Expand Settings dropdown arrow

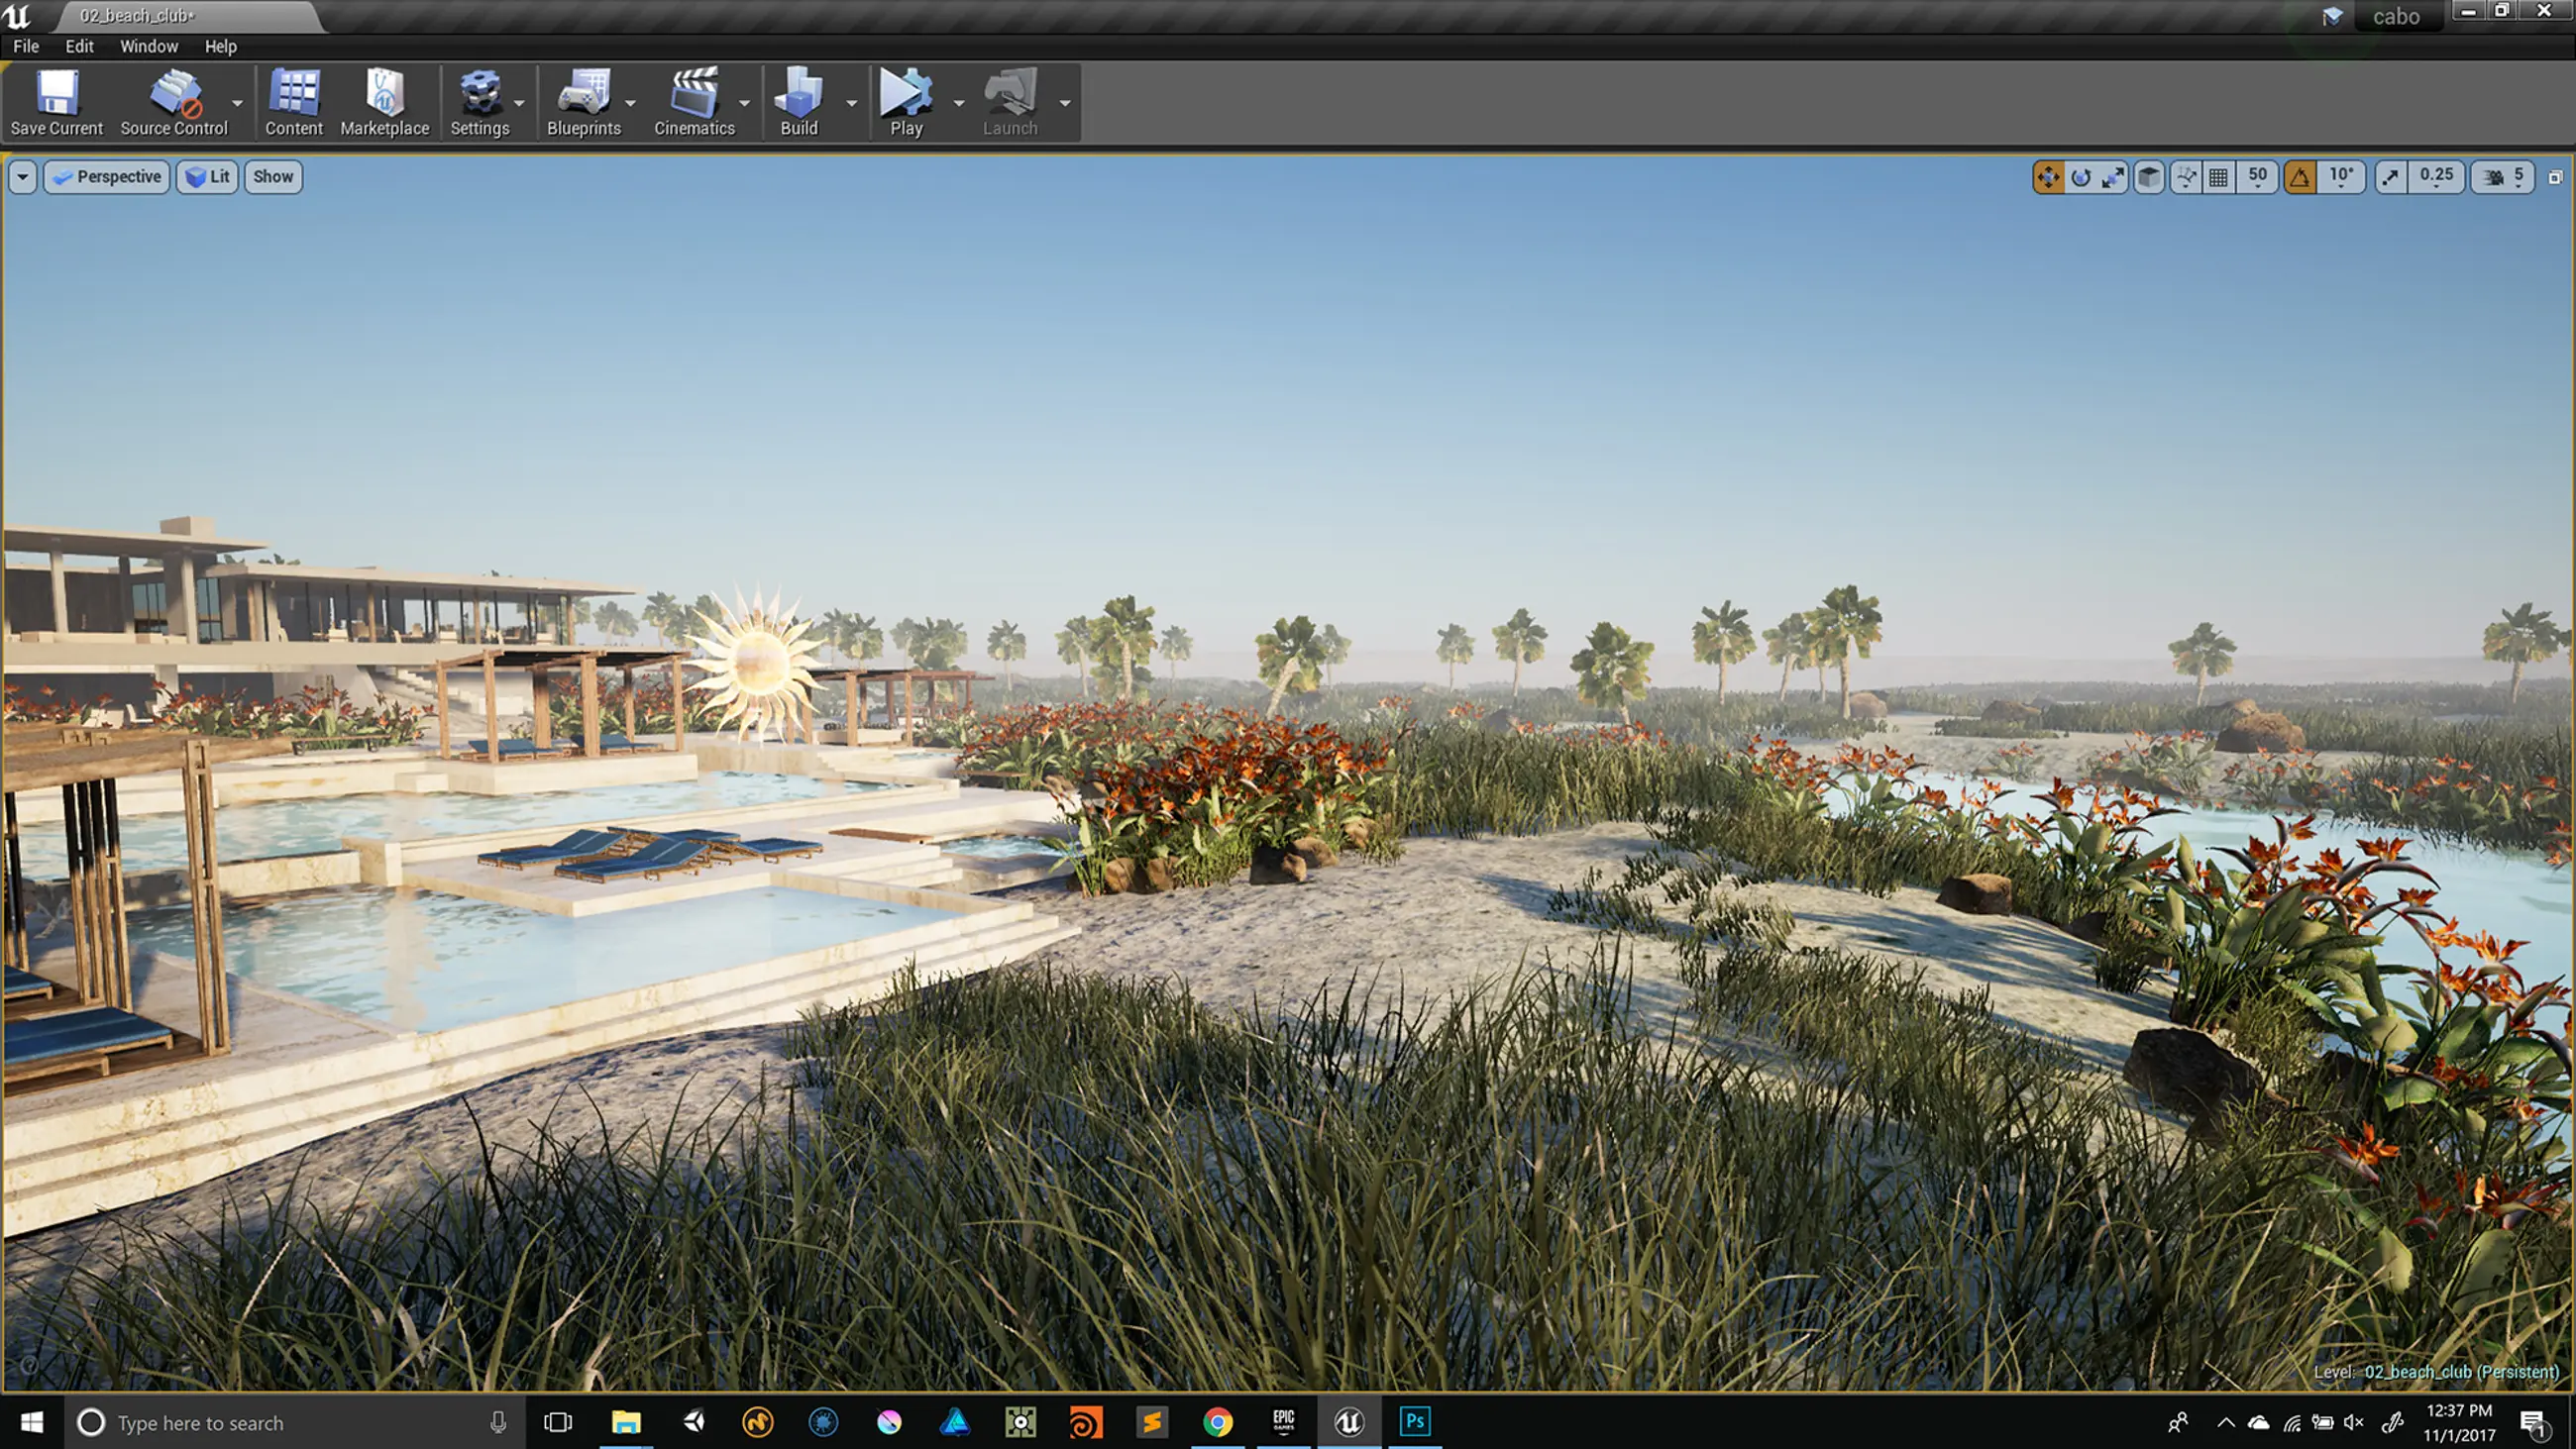519,103
